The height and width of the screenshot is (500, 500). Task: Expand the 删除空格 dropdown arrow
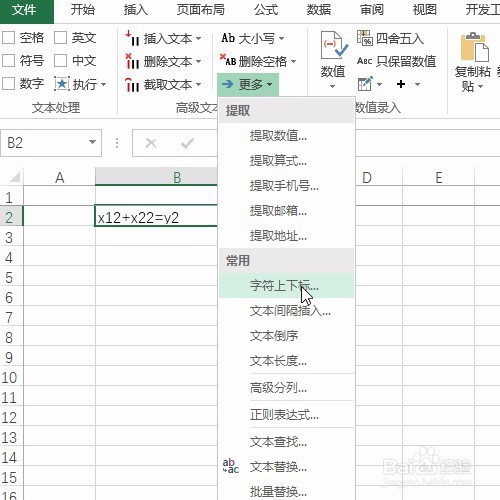[293, 61]
